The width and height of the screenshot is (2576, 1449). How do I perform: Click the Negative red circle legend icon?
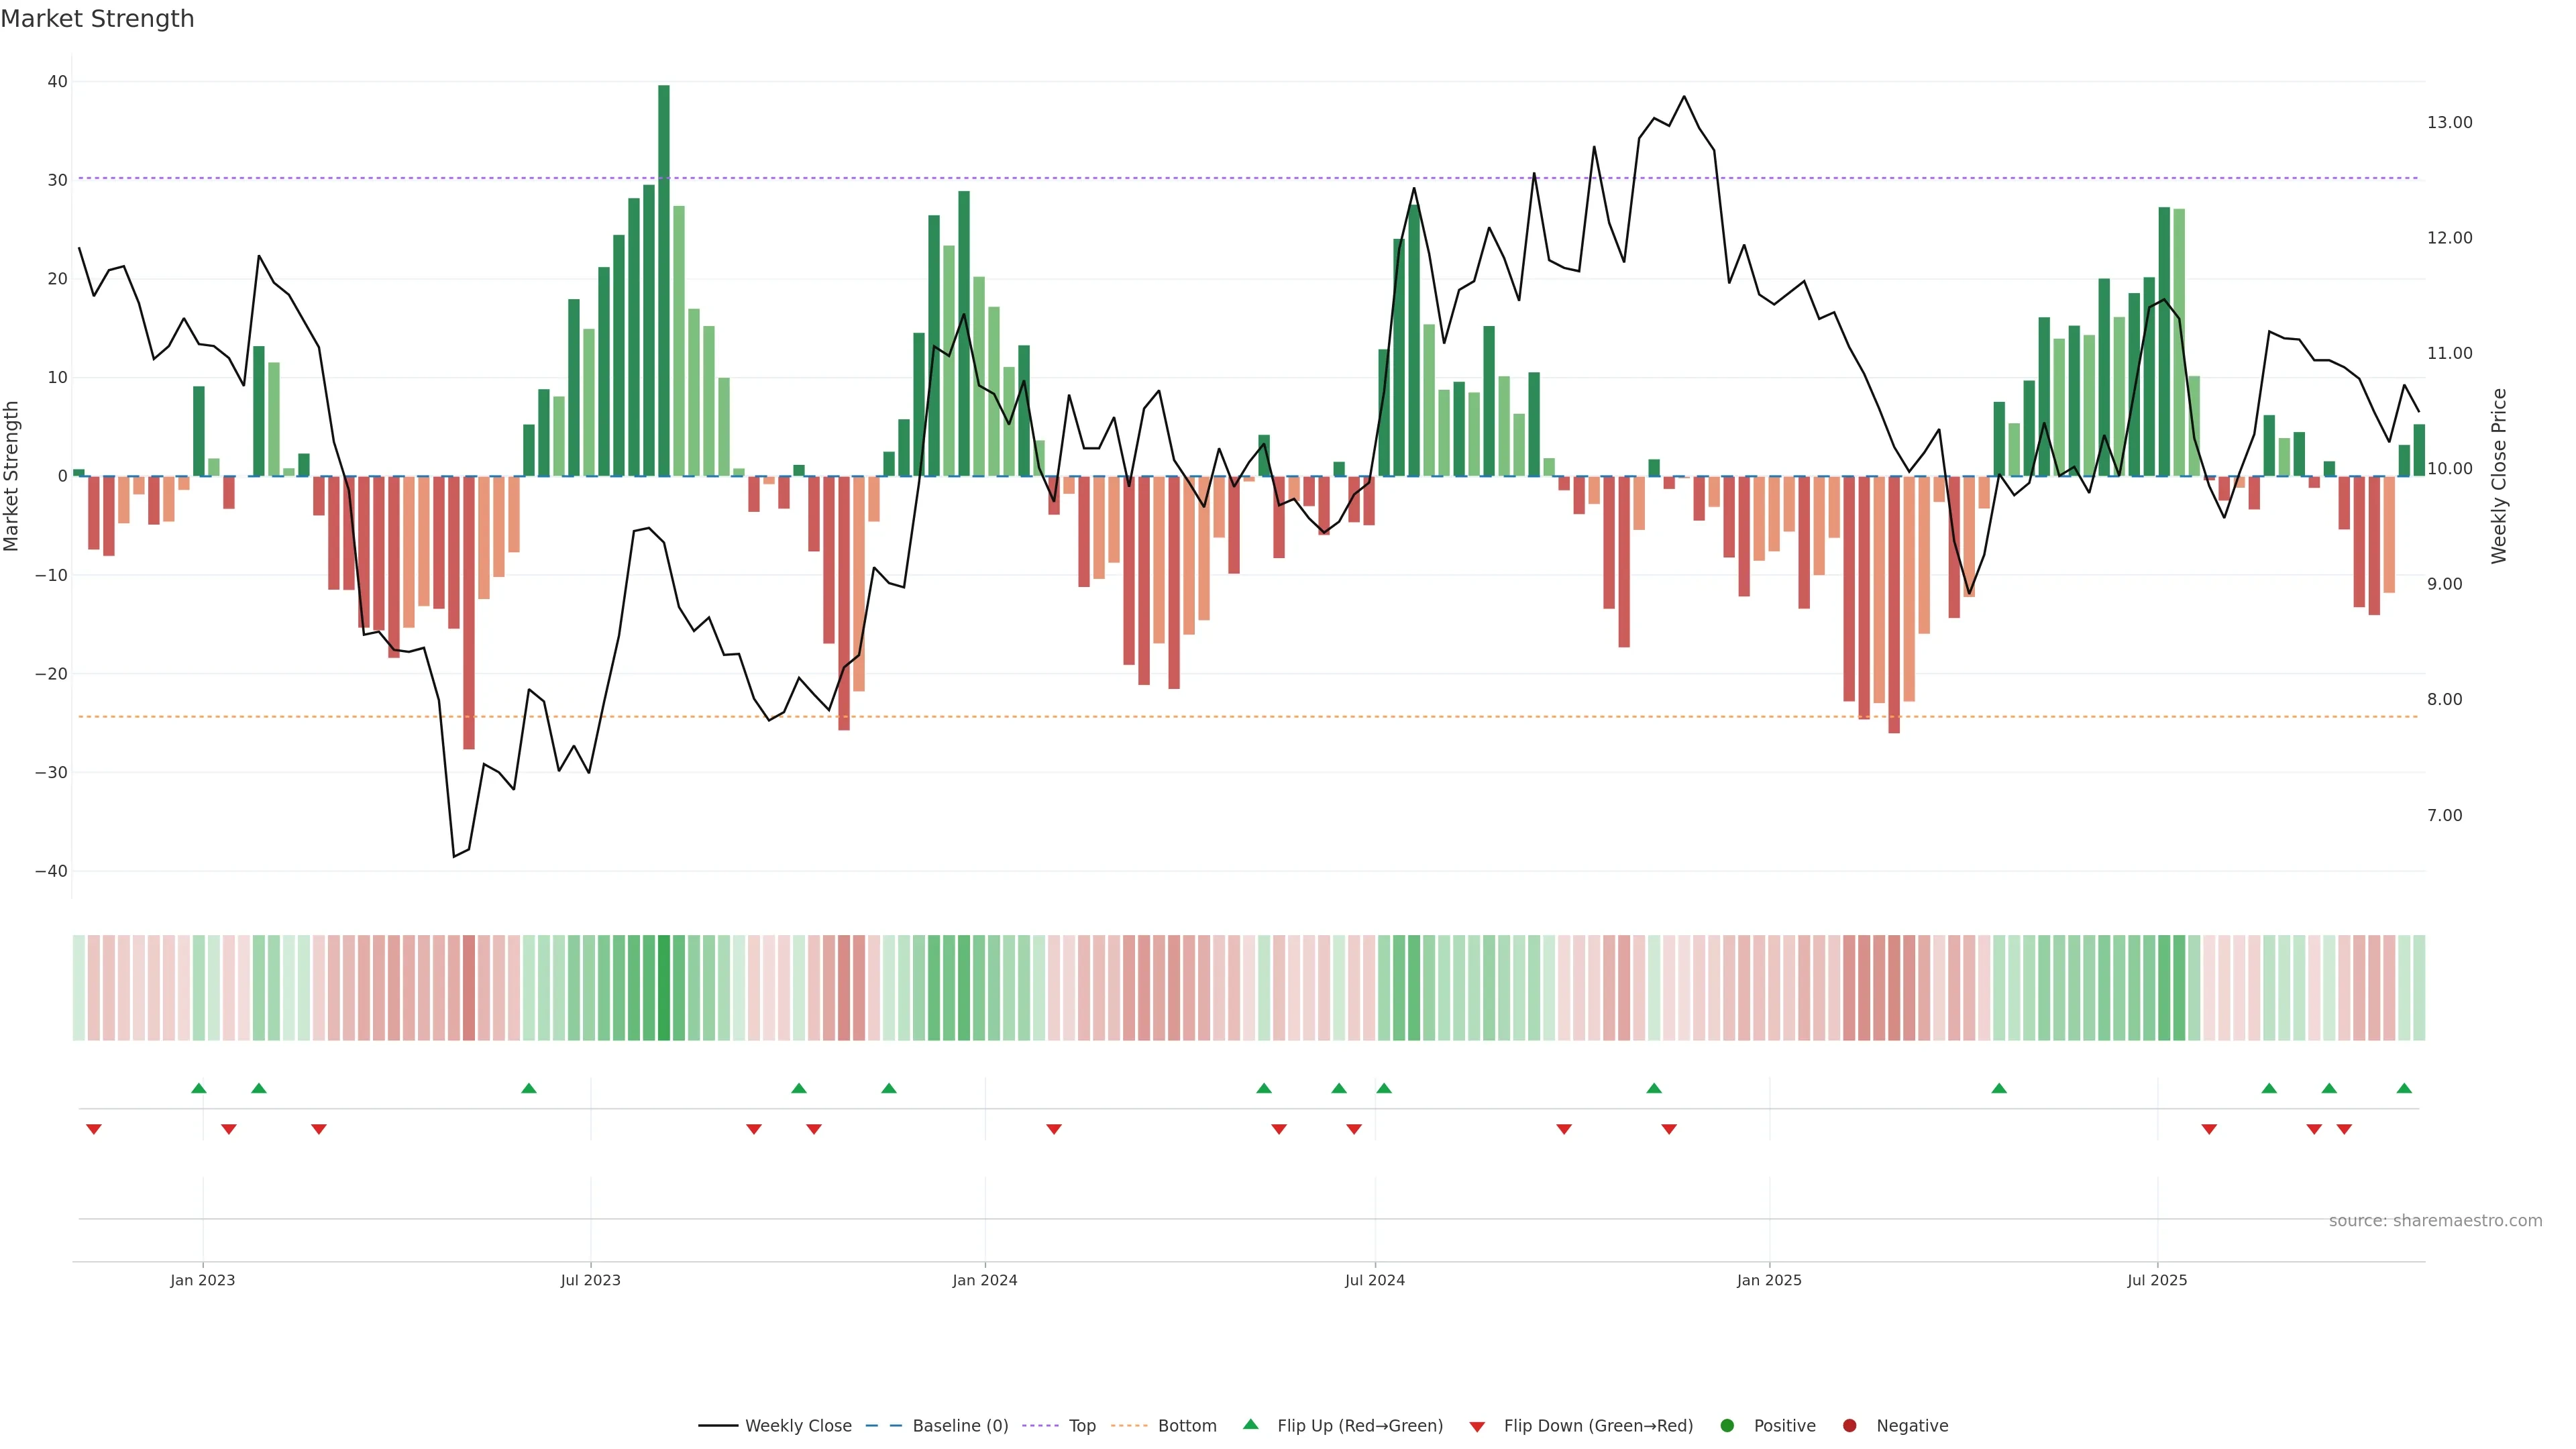[x=1849, y=1426]
